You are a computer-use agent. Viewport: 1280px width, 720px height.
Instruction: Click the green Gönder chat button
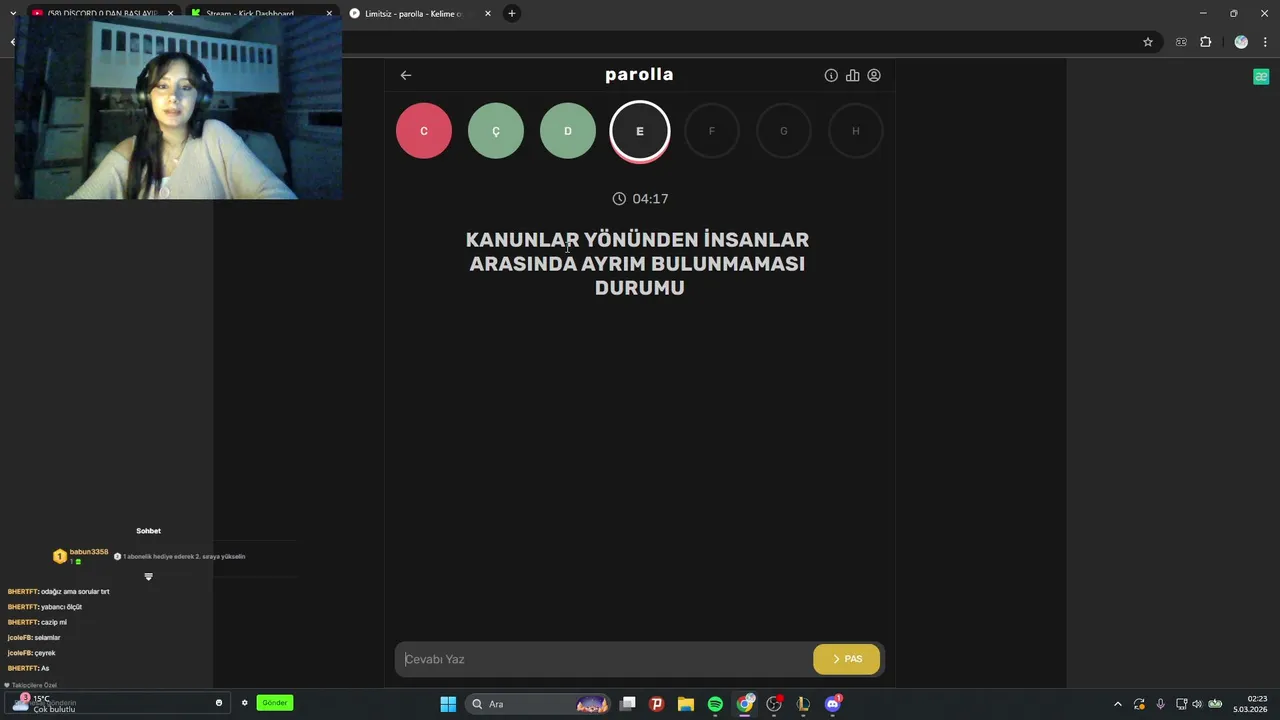pyautogui.click(x=274, y=703)
